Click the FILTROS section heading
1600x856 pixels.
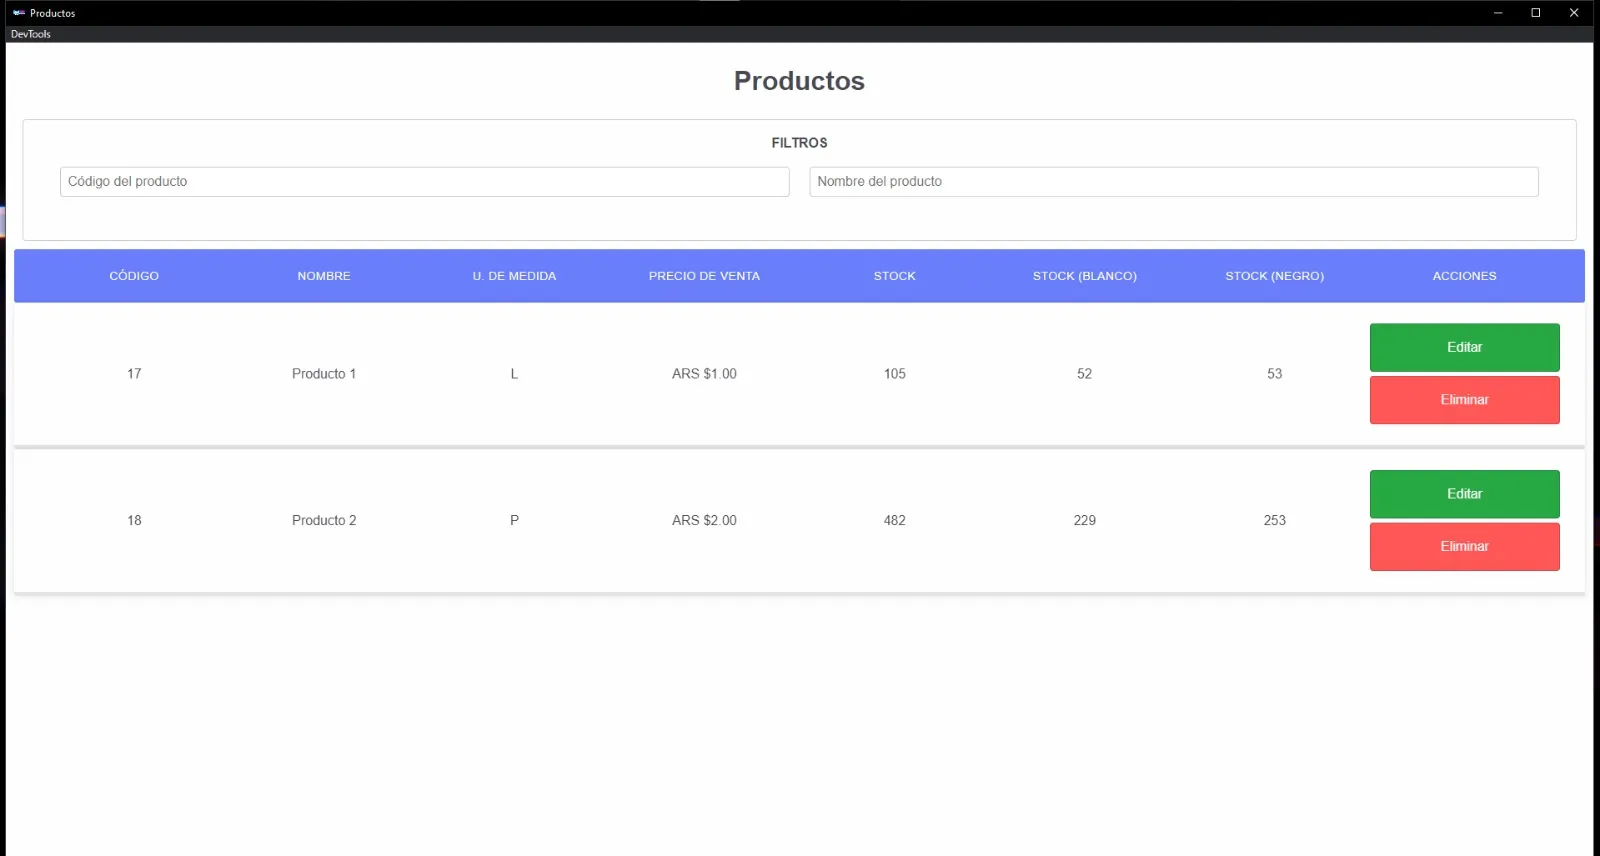click(800, 143)
